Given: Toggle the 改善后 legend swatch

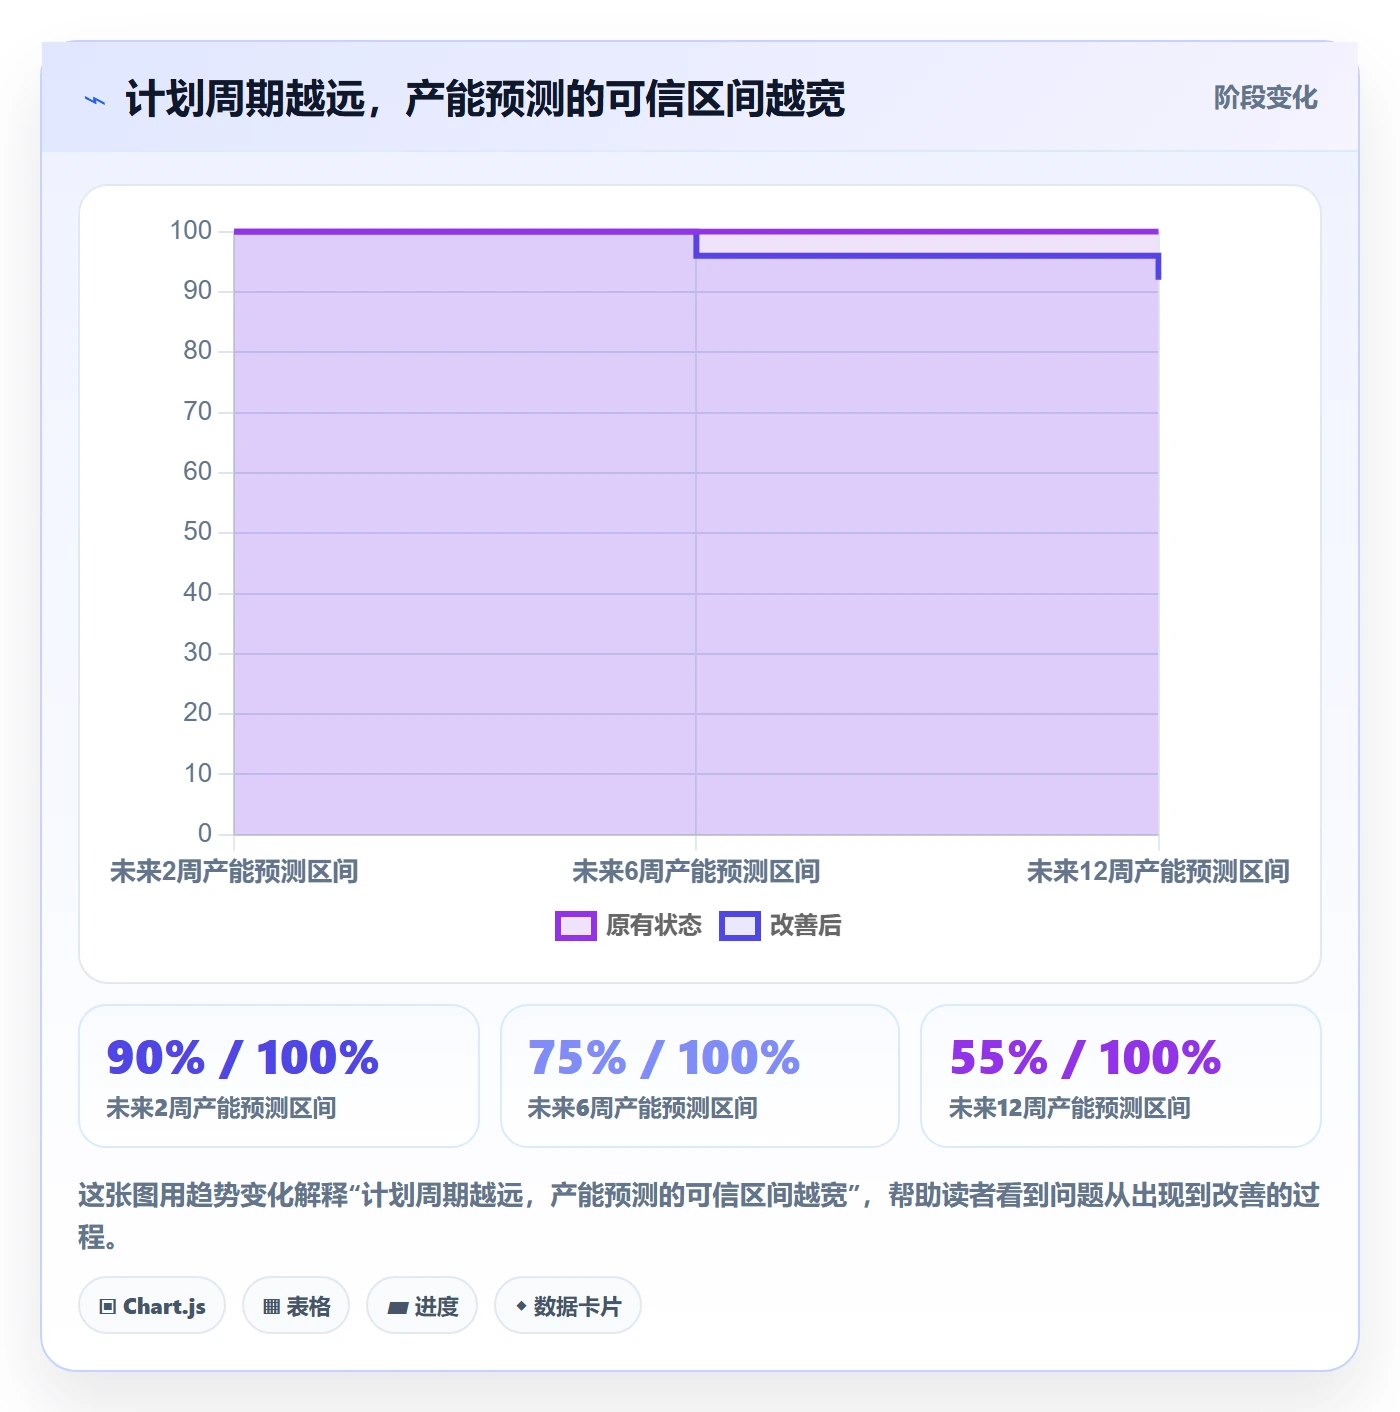Looking at the screenshot, I should 739,926.
